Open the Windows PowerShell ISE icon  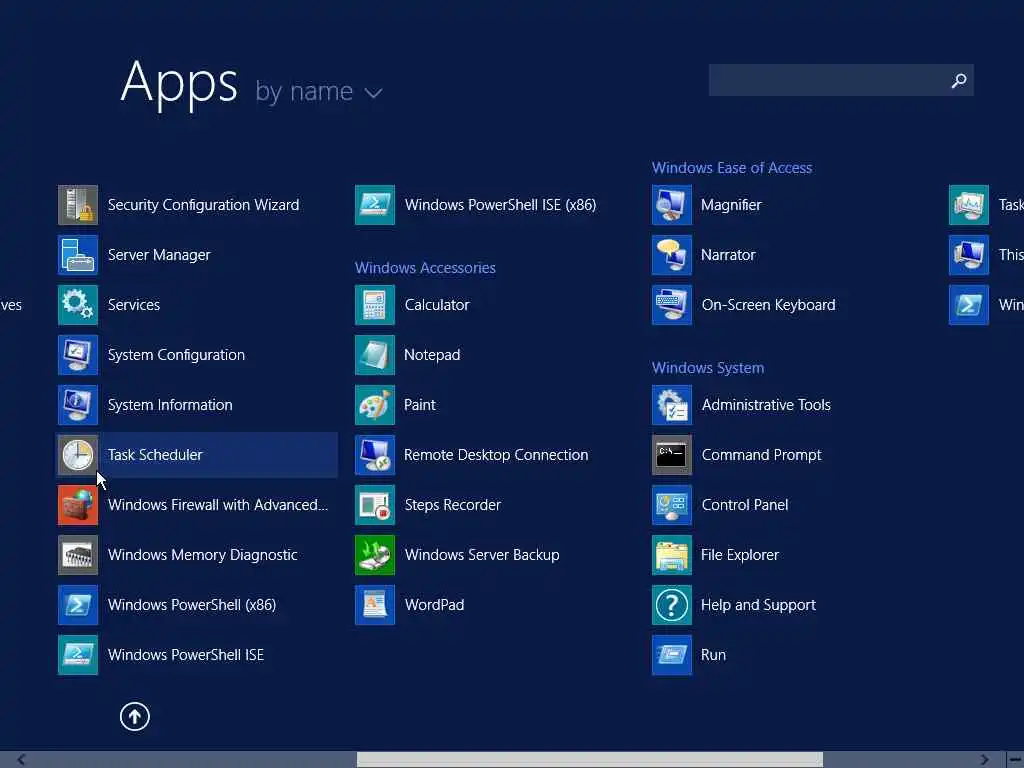coord(78,654)
